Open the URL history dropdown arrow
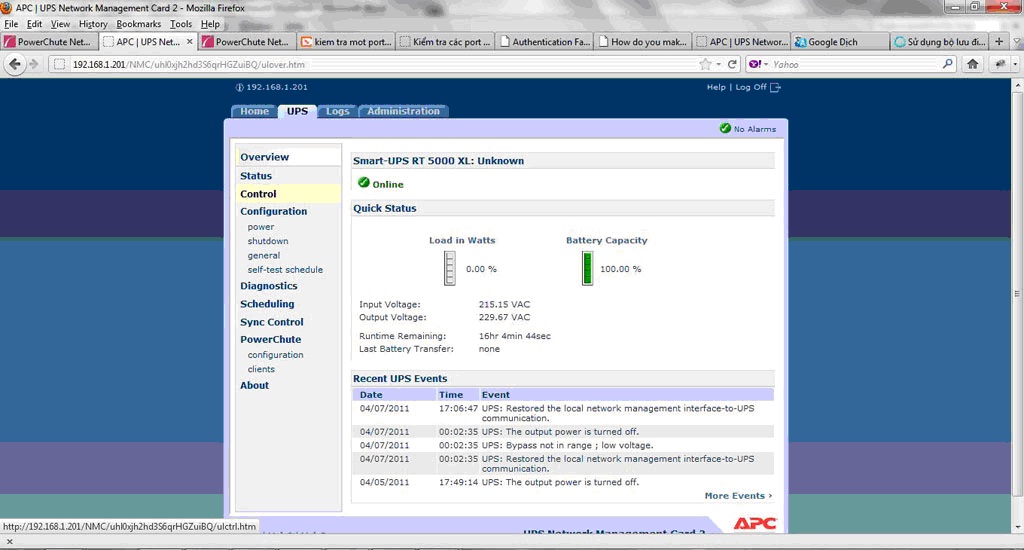Viewport: 1024px width, 550px height. 718,64
